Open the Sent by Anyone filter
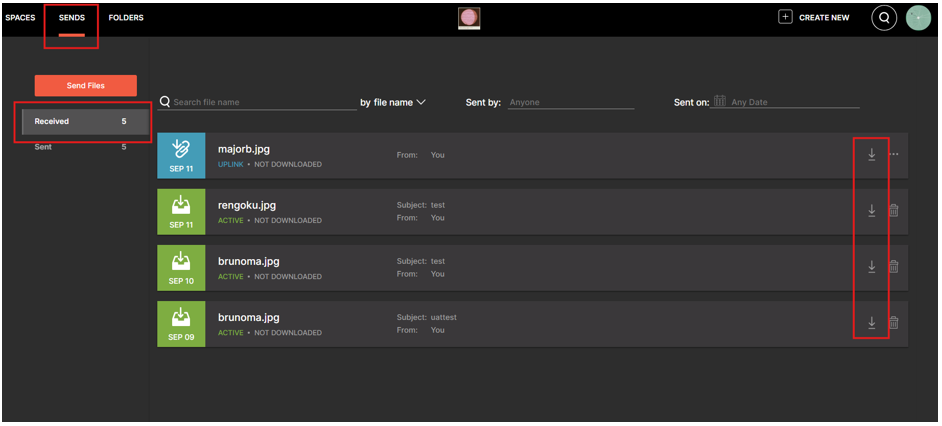 [x=570, y=102]
